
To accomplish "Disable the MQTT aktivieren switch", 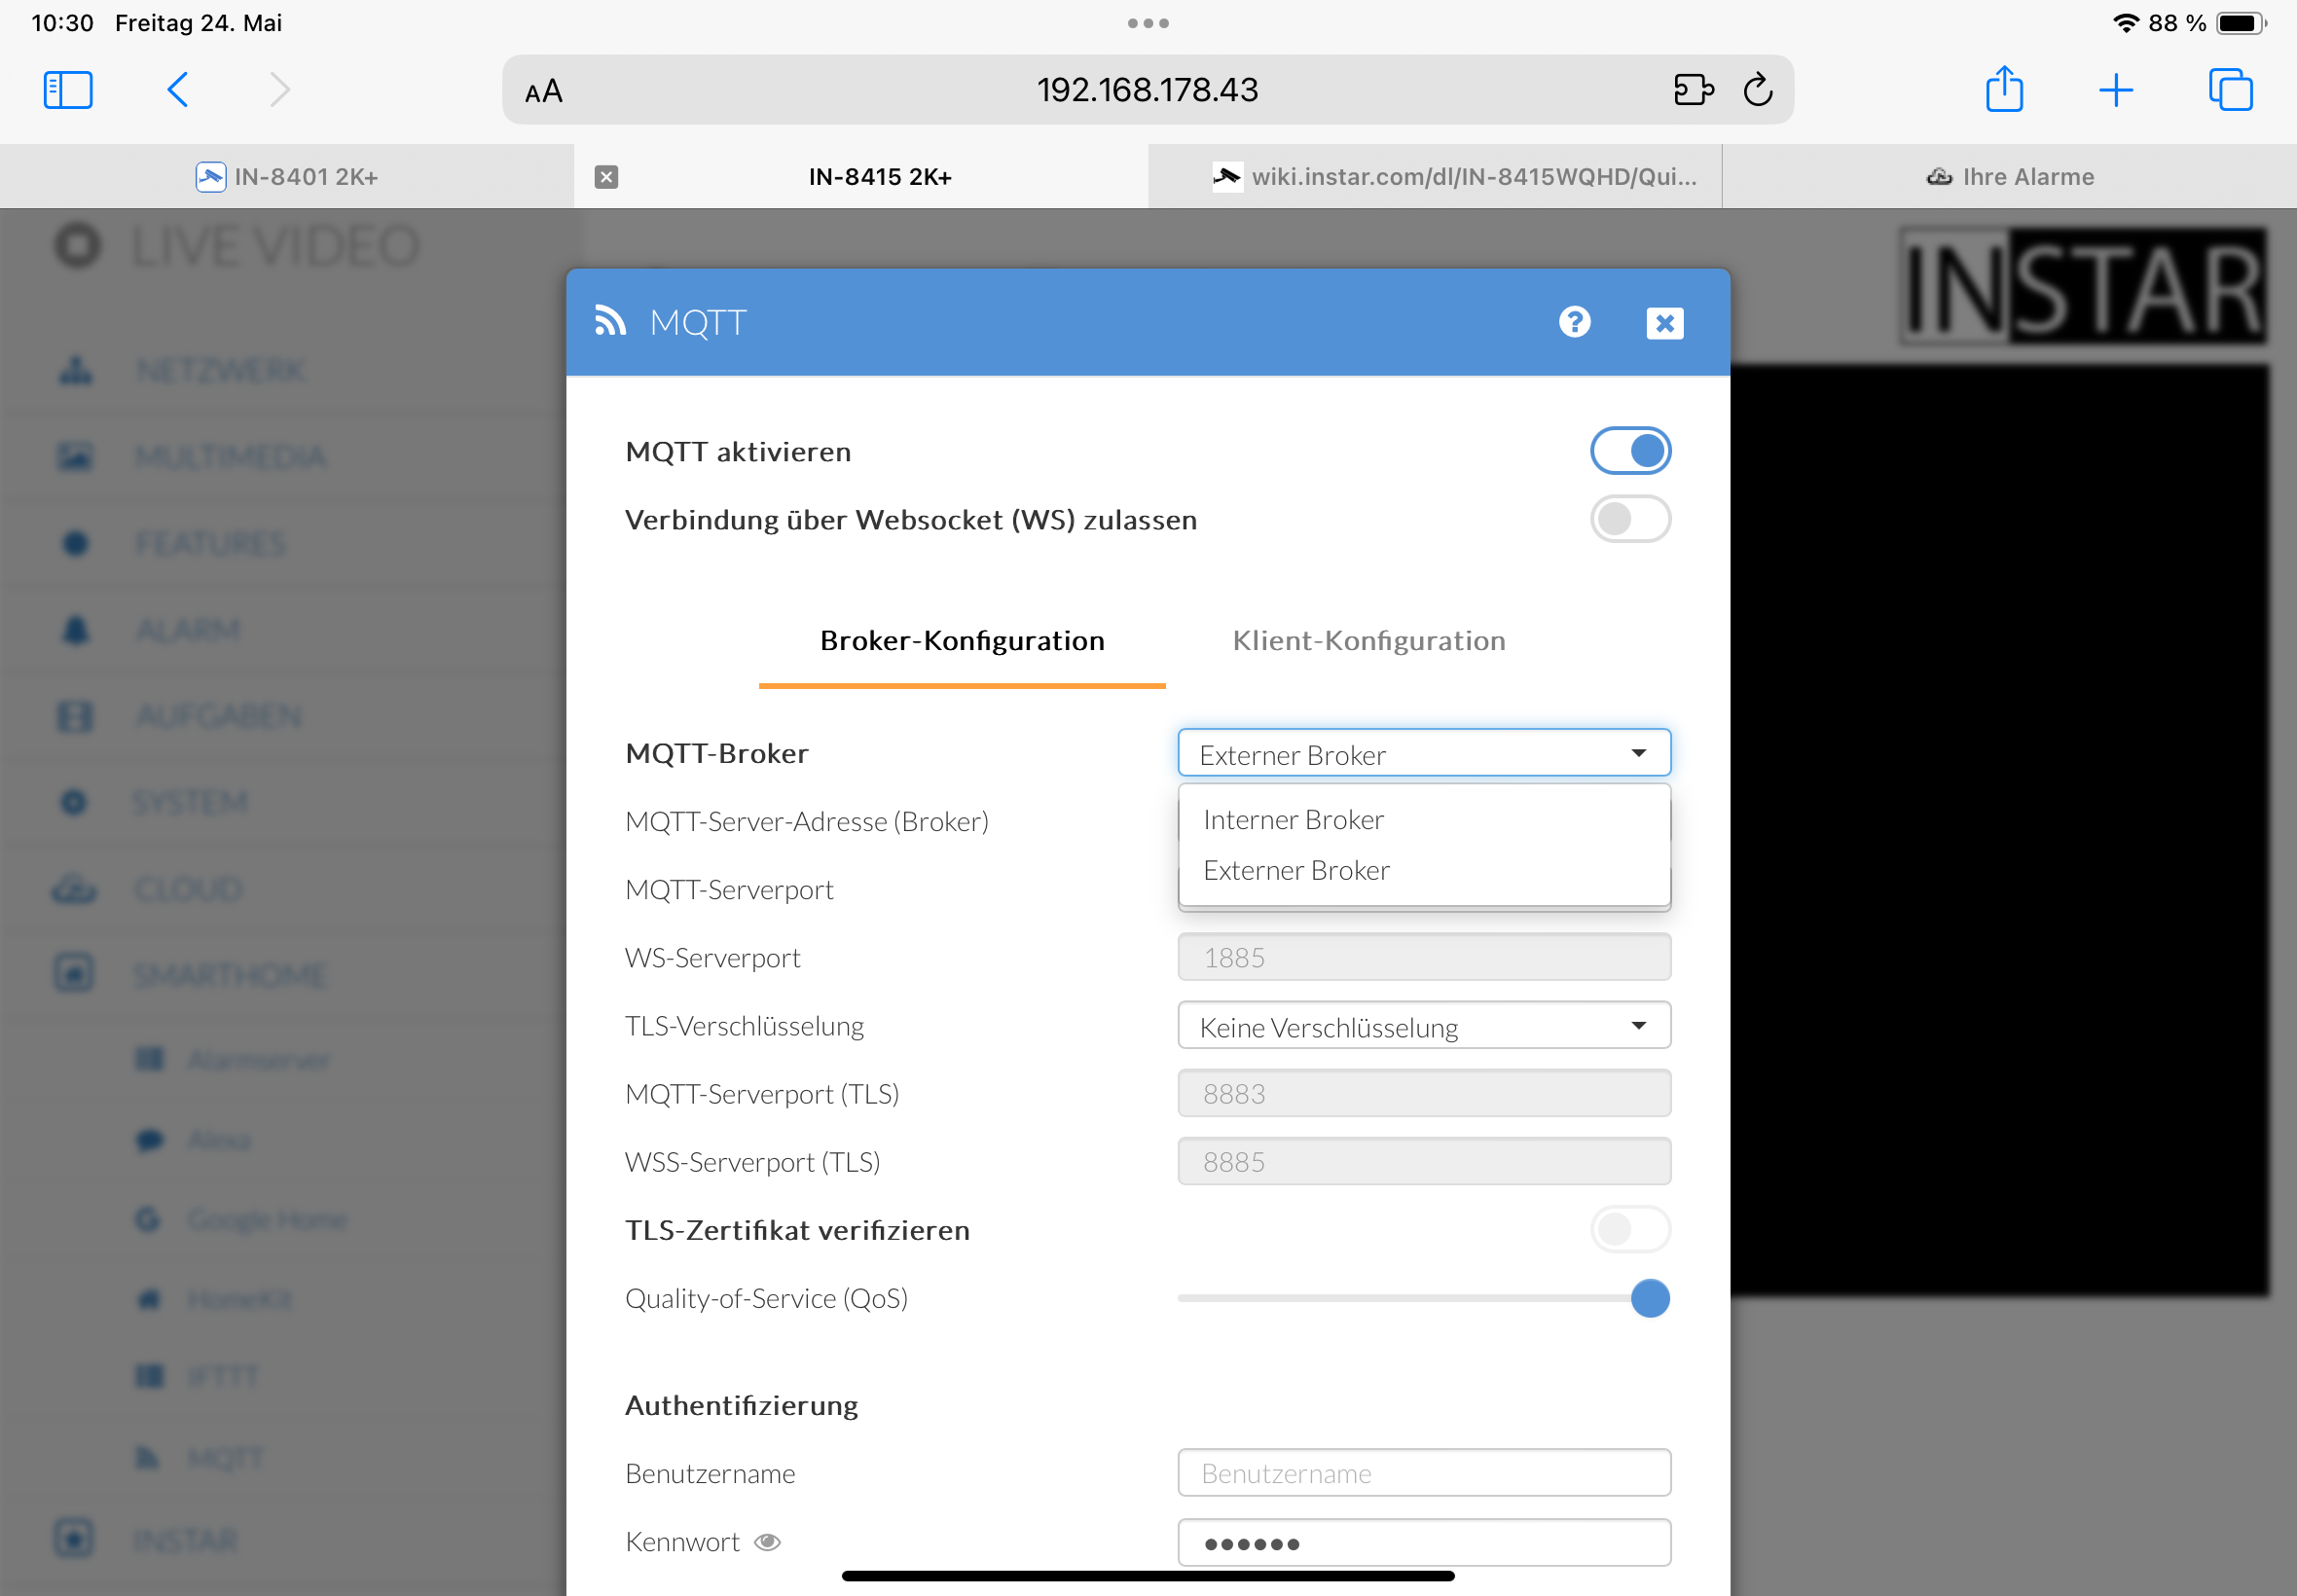I will (x=1629, y=451).
